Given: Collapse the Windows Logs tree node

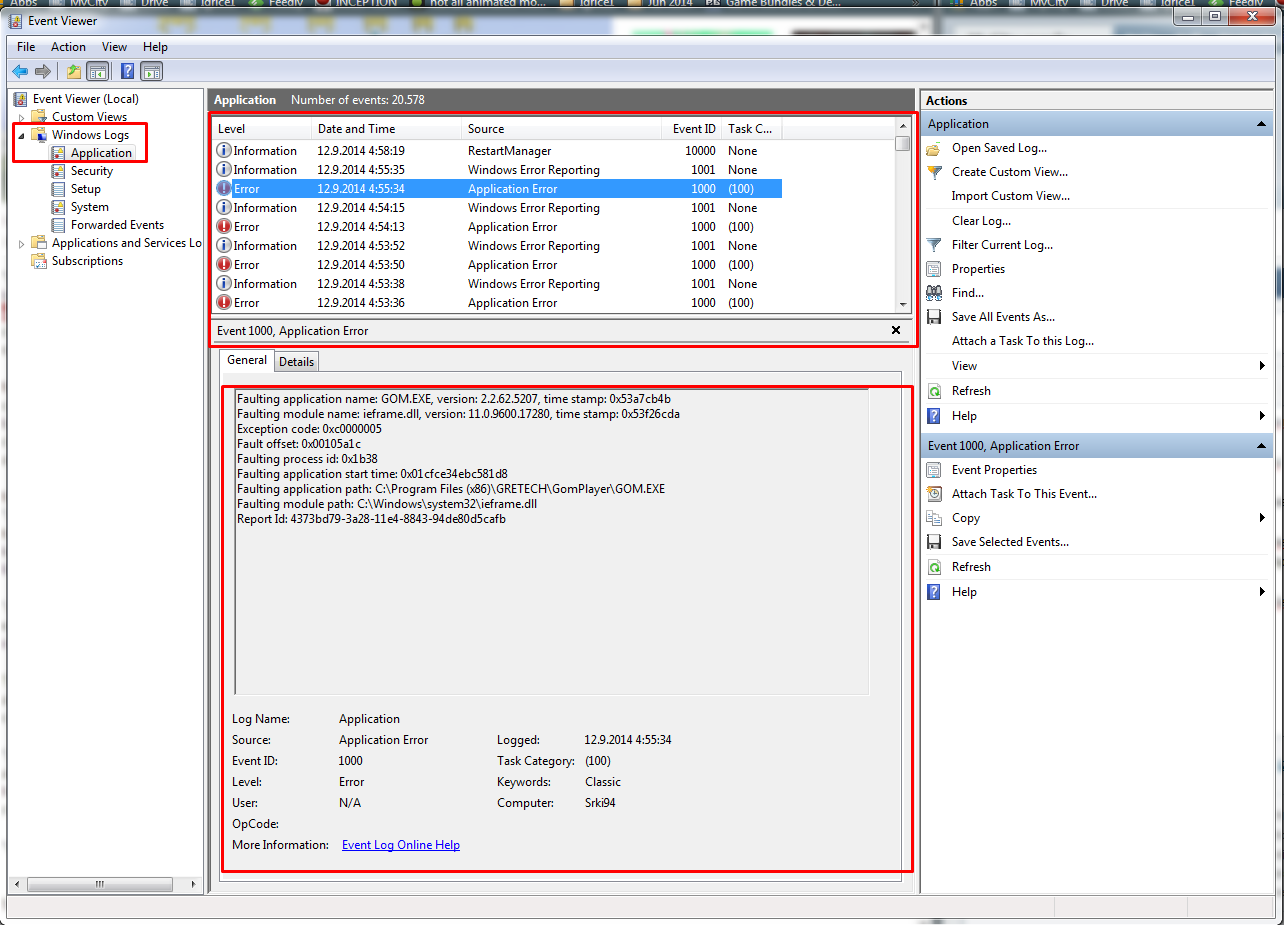Looking at the screenshot, I should [22, 135].
